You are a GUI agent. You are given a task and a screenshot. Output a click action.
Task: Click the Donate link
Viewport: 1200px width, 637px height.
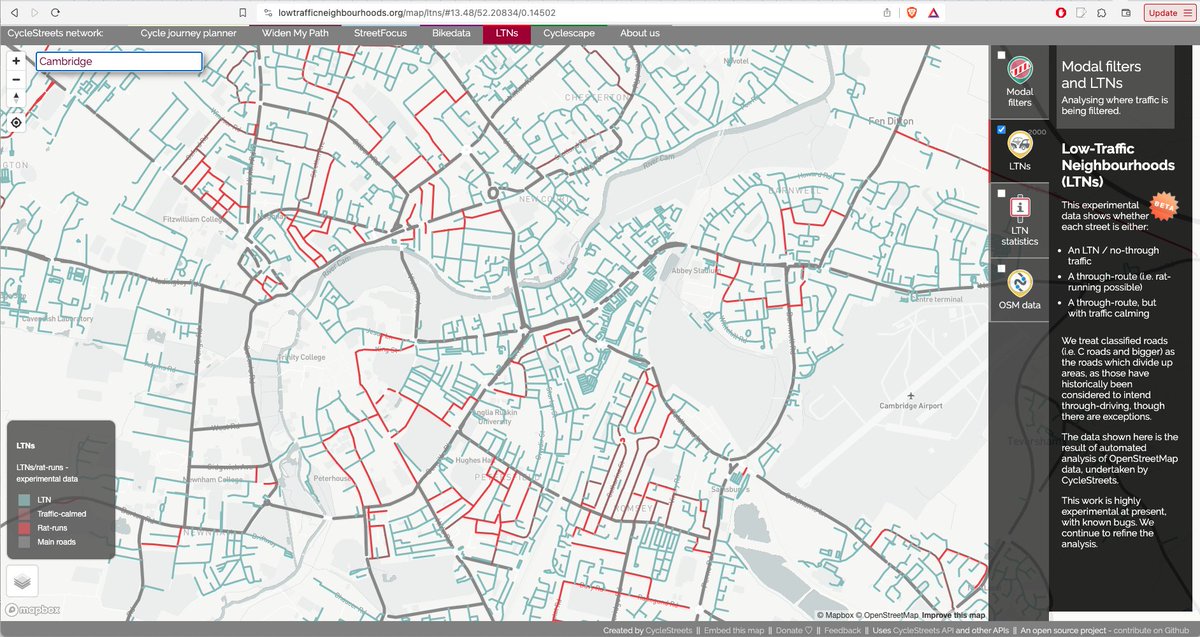click(x=794, y=631)
